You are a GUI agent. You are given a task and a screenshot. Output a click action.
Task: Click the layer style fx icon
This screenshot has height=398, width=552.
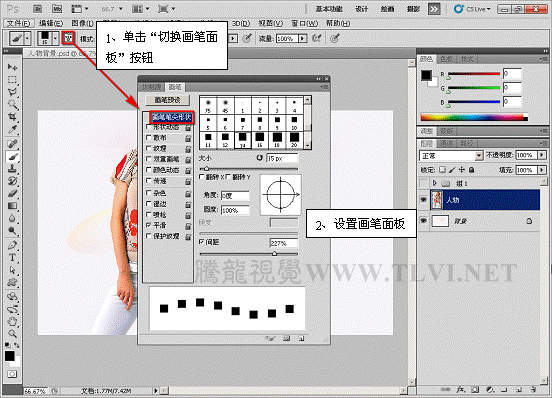(x=461, y=390)
